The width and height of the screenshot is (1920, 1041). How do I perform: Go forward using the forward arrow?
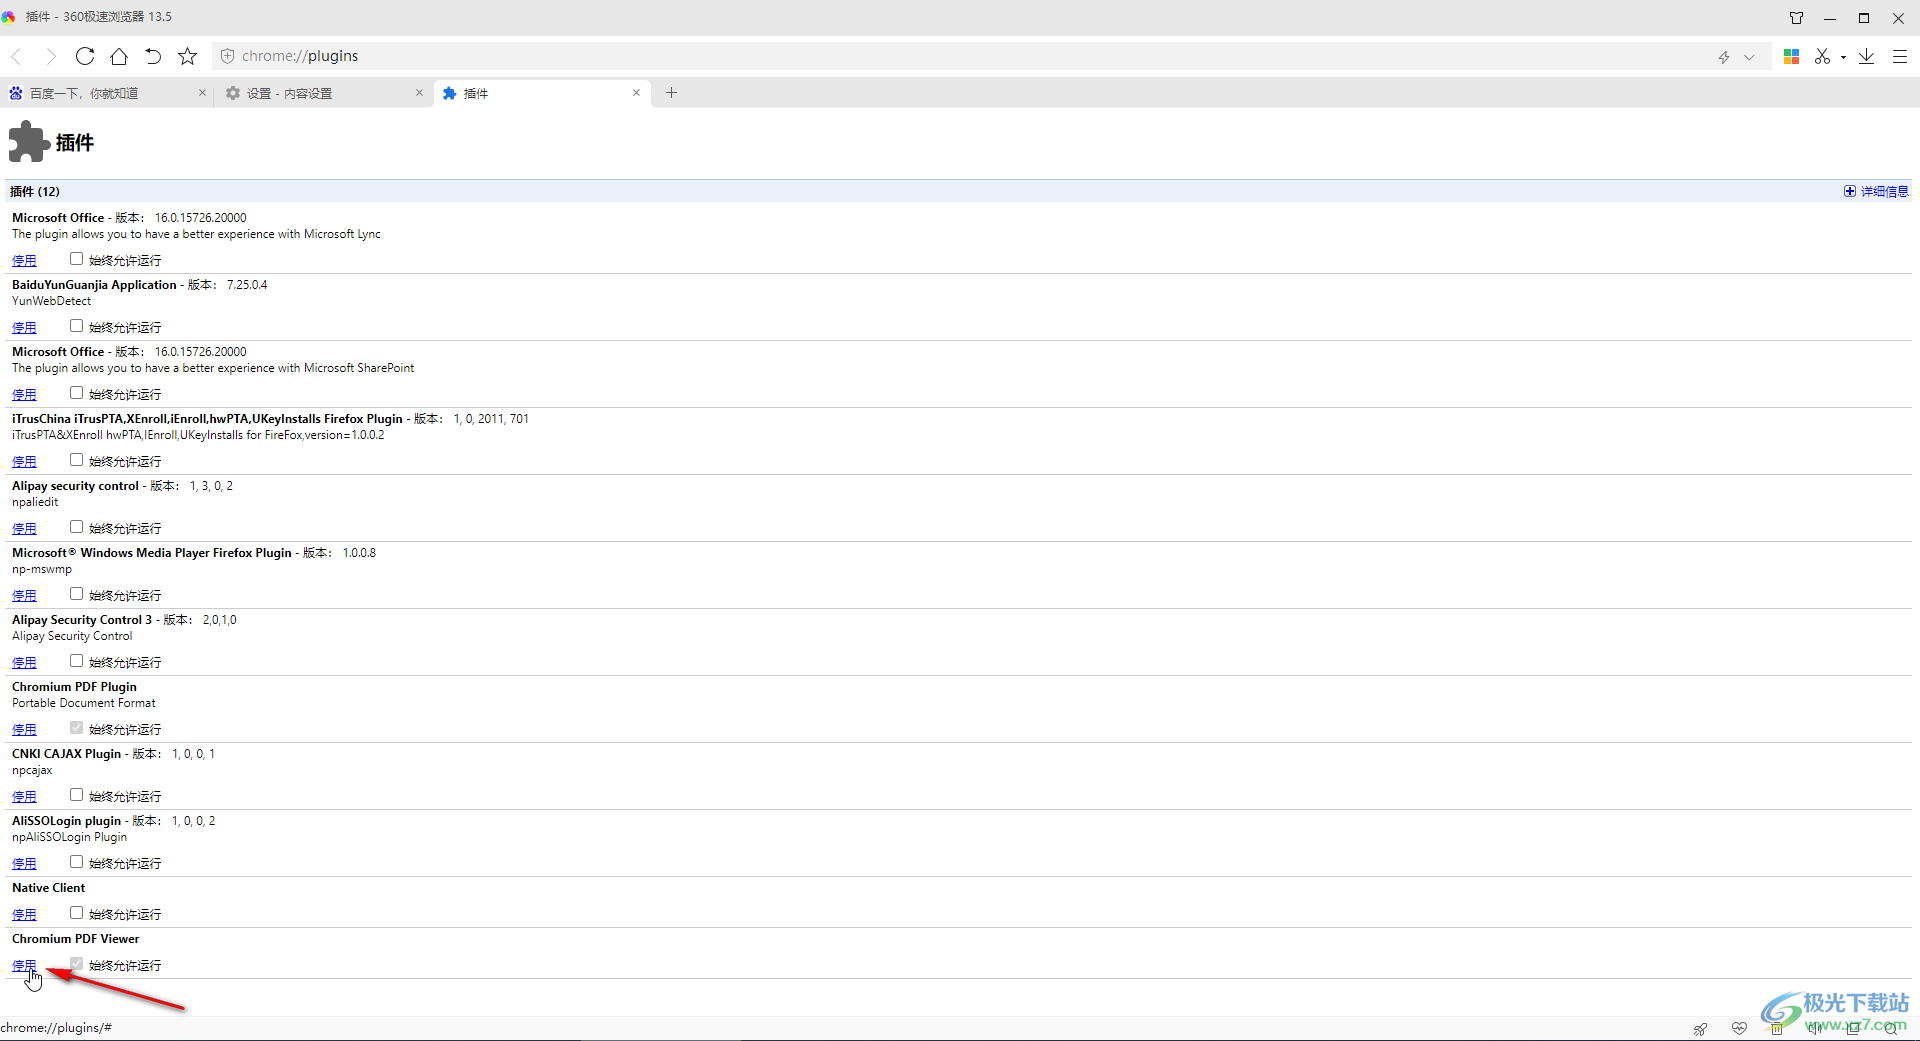pyautogui.click(x=50, y=56)
